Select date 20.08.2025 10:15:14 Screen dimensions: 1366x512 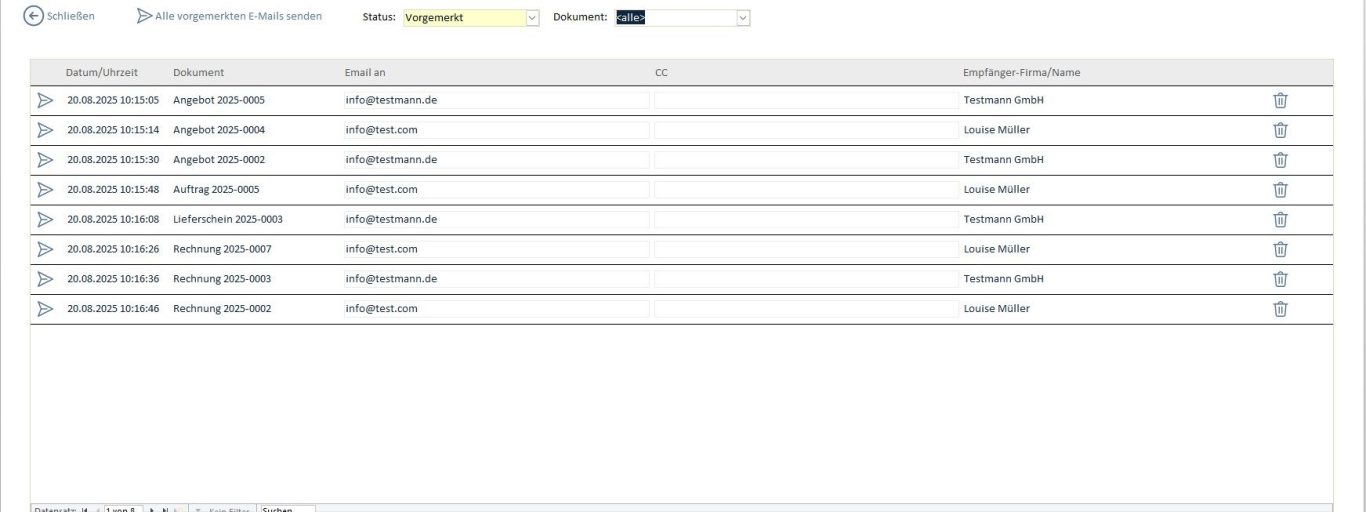(x=113, y=130)
